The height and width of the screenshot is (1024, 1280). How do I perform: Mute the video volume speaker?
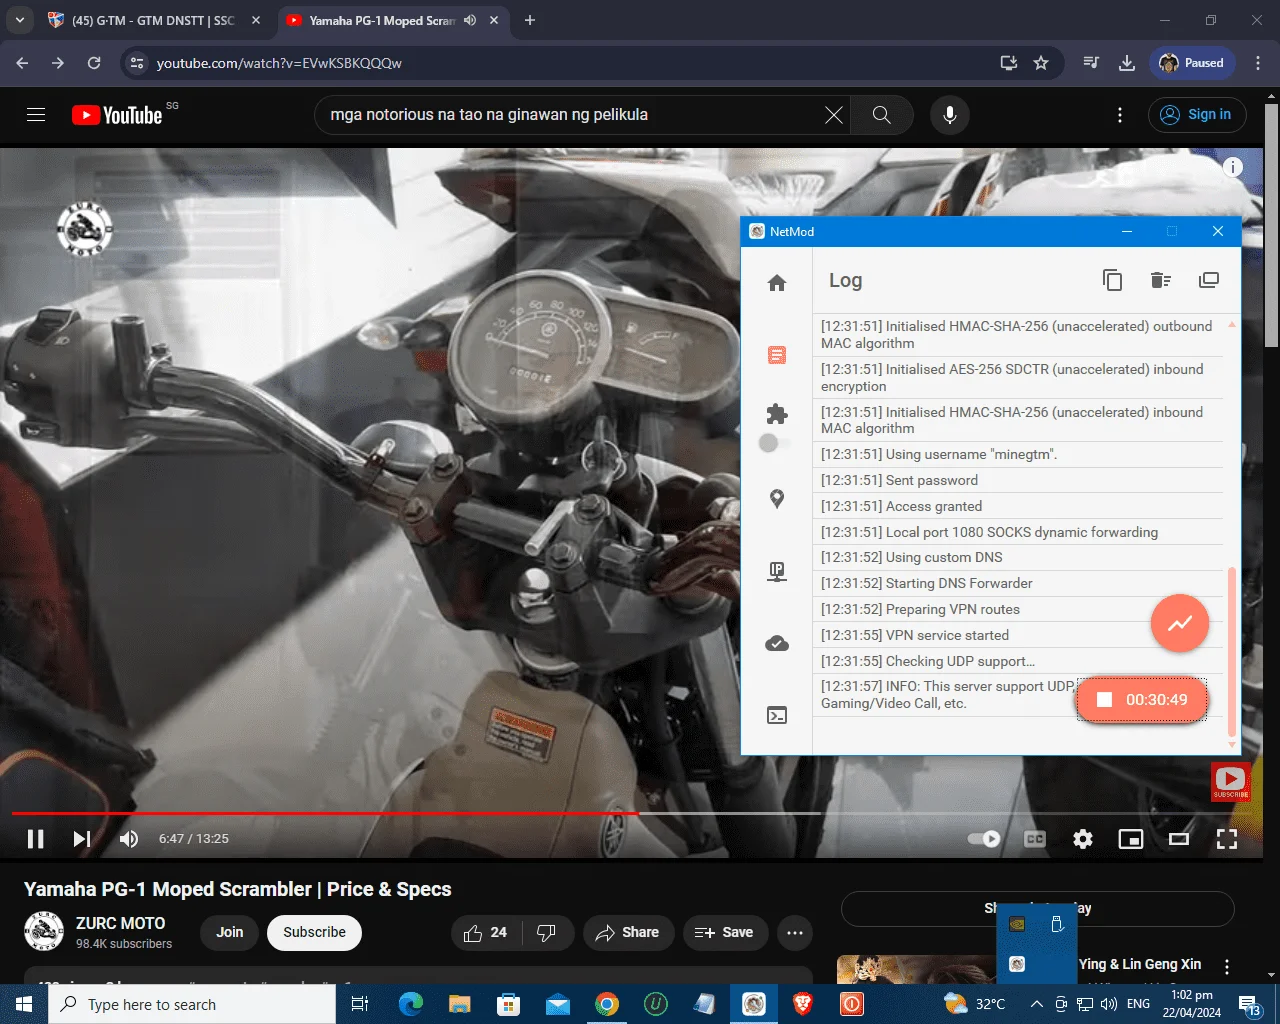129,839
